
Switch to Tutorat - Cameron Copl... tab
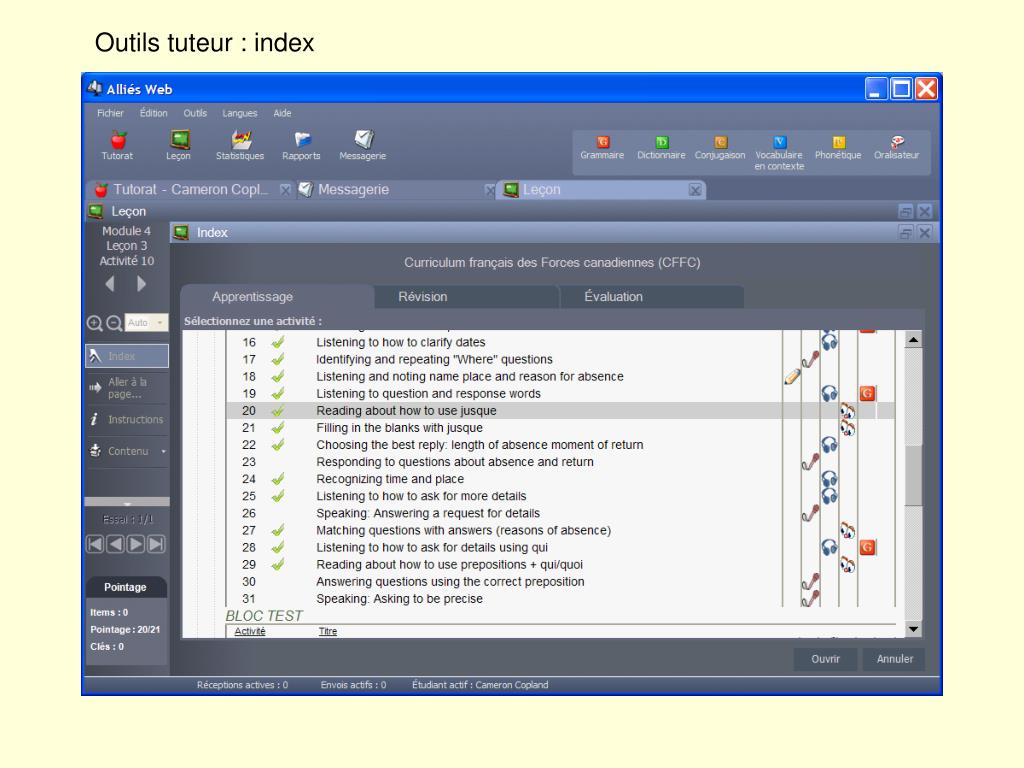point(189,189)
